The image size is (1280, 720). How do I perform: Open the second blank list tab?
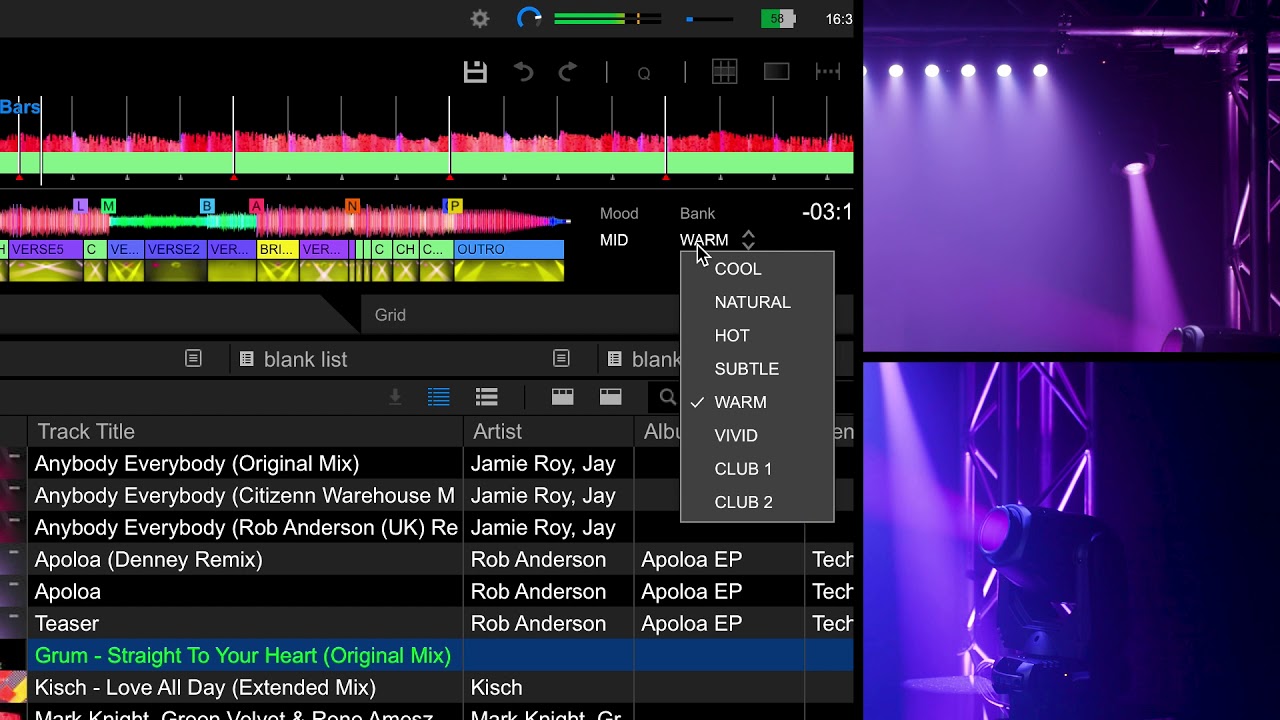pyautogui.click(x=656, y=359)
